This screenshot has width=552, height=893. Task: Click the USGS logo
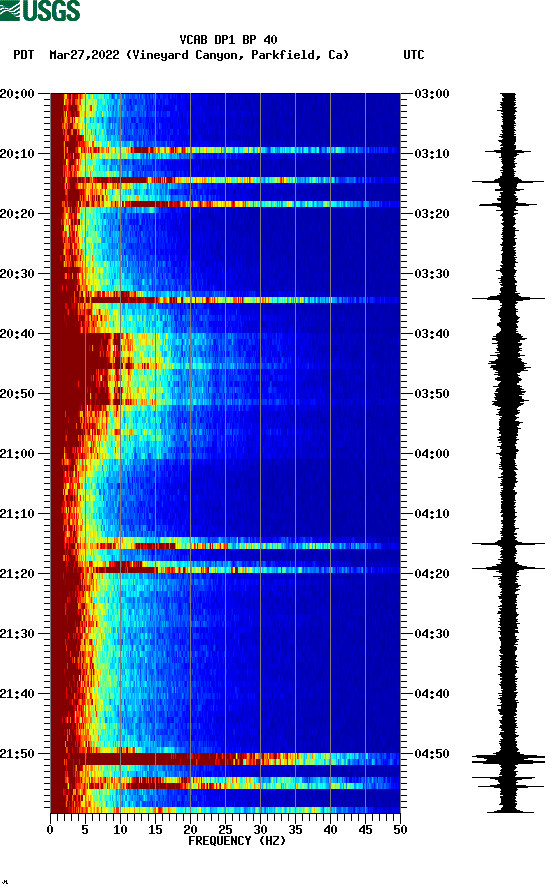[x=40, y=10]
